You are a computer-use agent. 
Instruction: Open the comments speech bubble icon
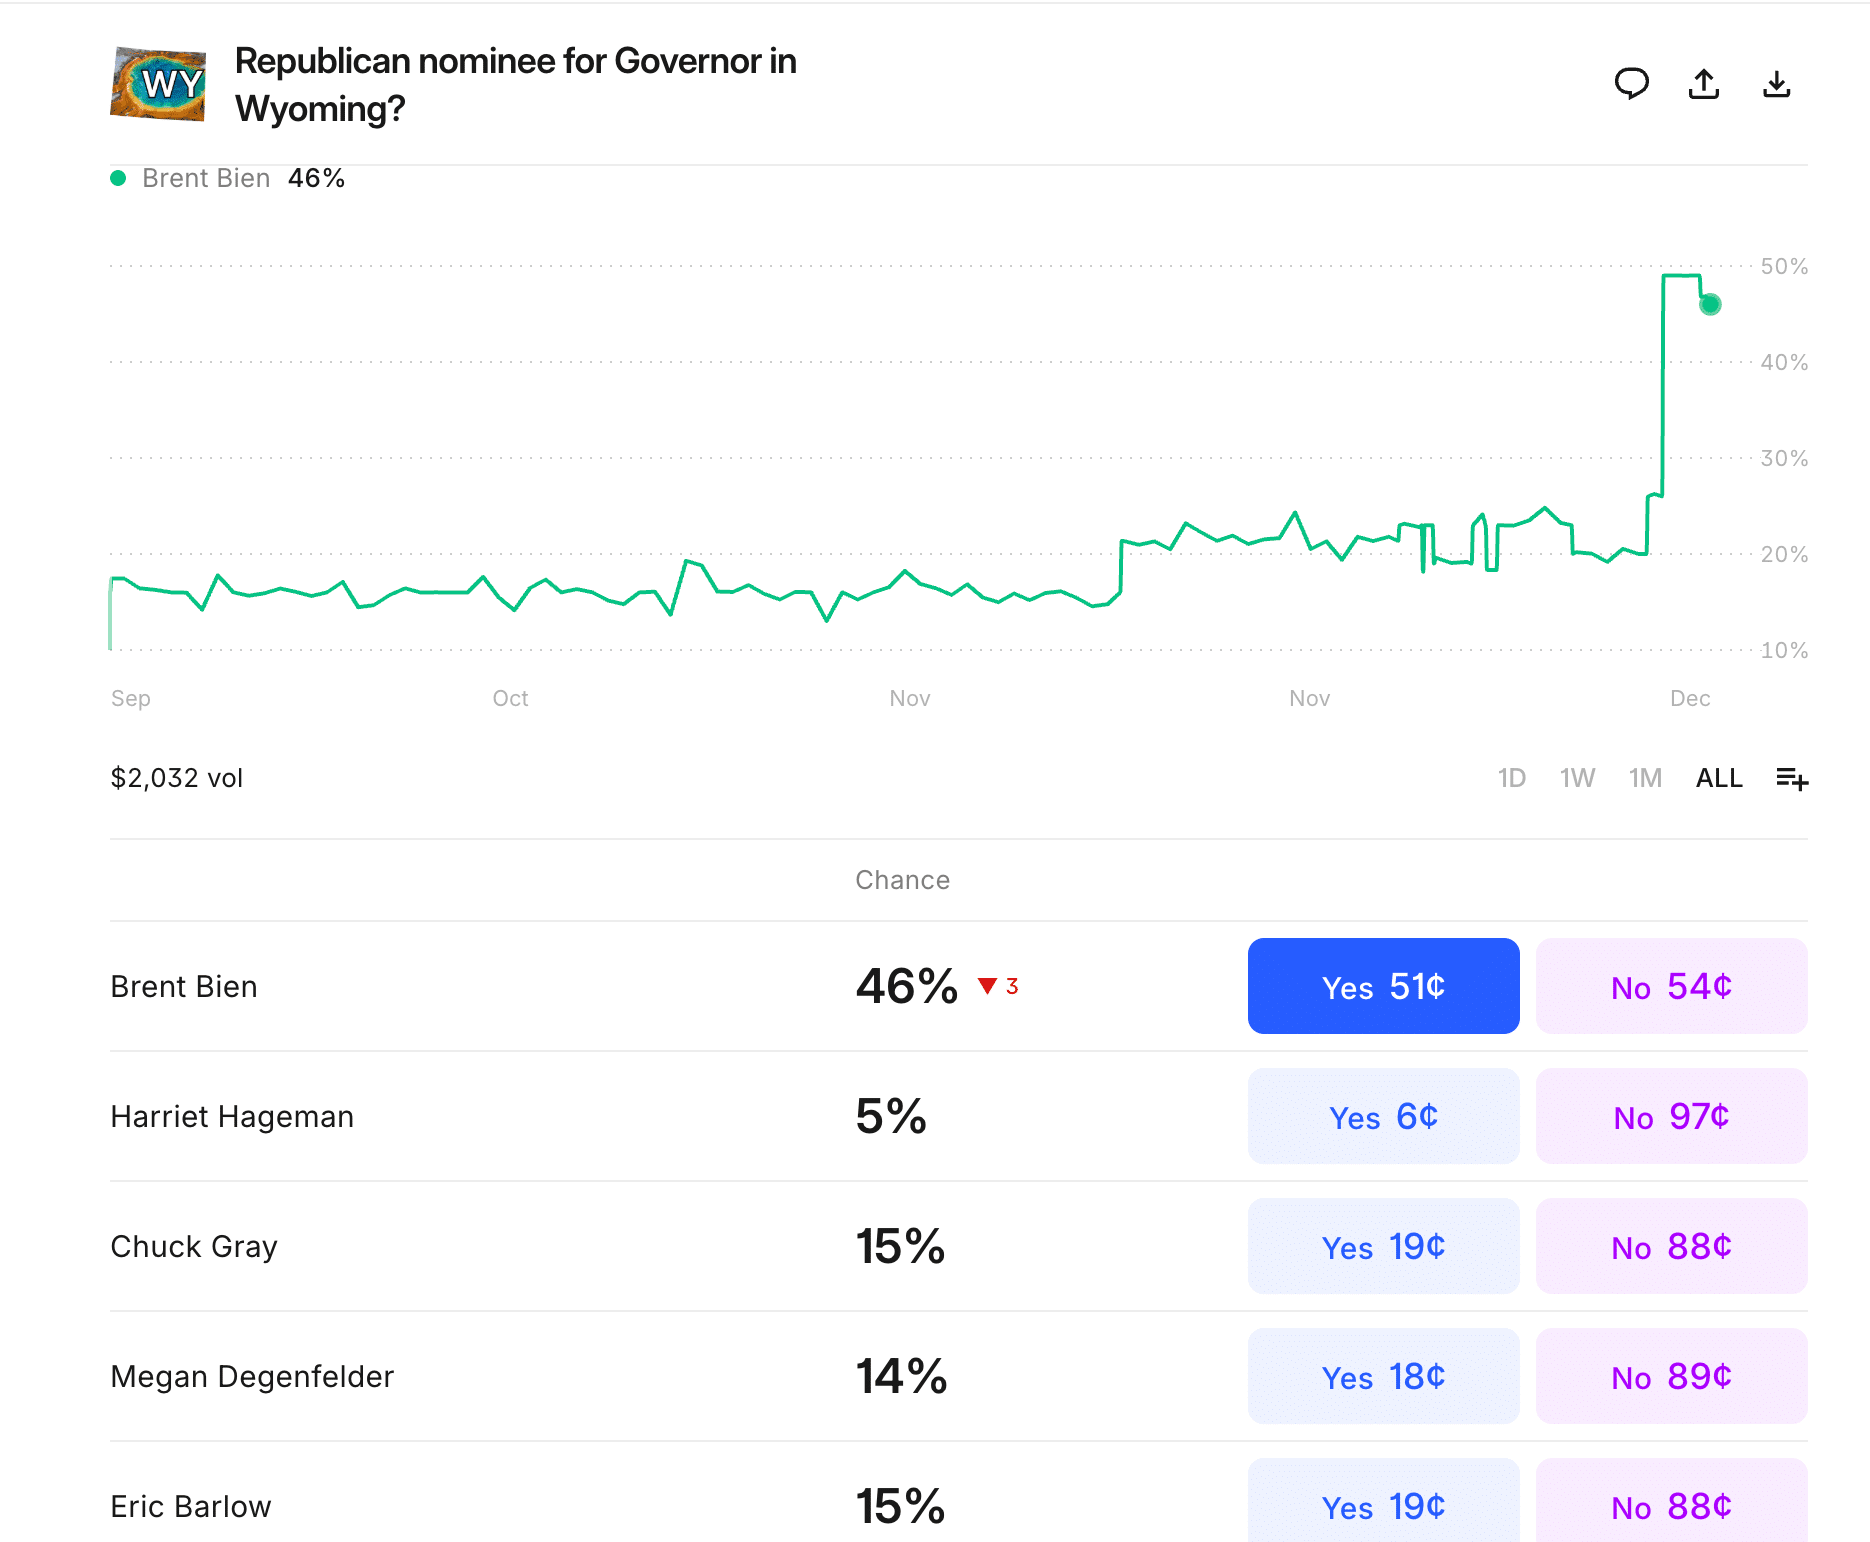pos(1631,84)
